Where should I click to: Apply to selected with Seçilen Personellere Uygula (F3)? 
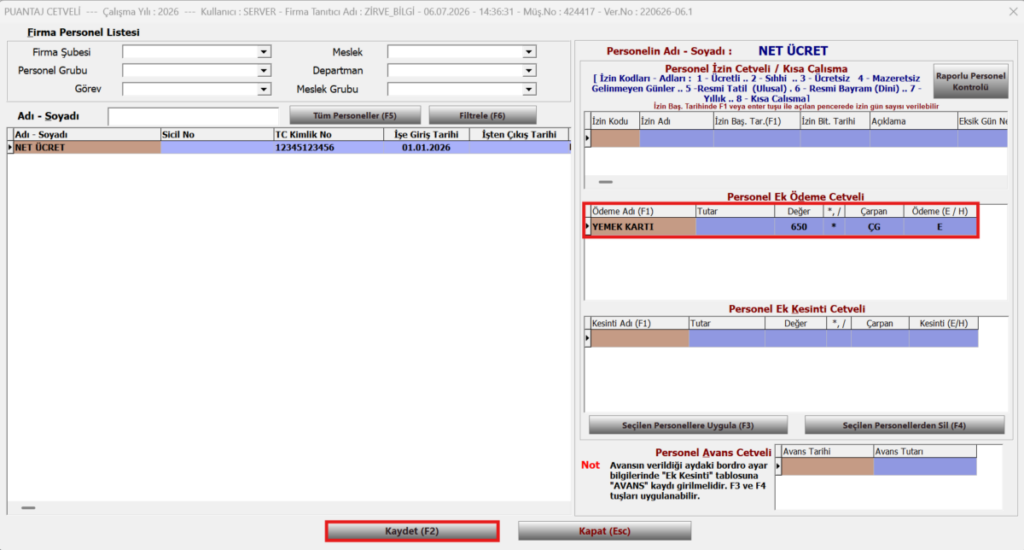coord(688,425)
